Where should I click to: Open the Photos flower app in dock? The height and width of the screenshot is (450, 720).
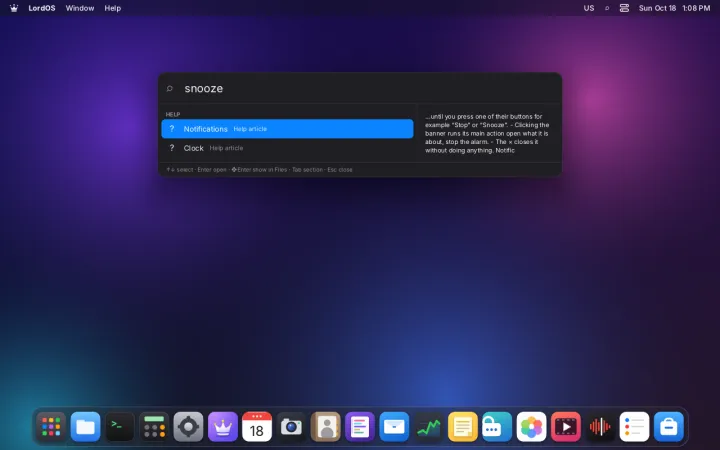[x=531, y=427]
